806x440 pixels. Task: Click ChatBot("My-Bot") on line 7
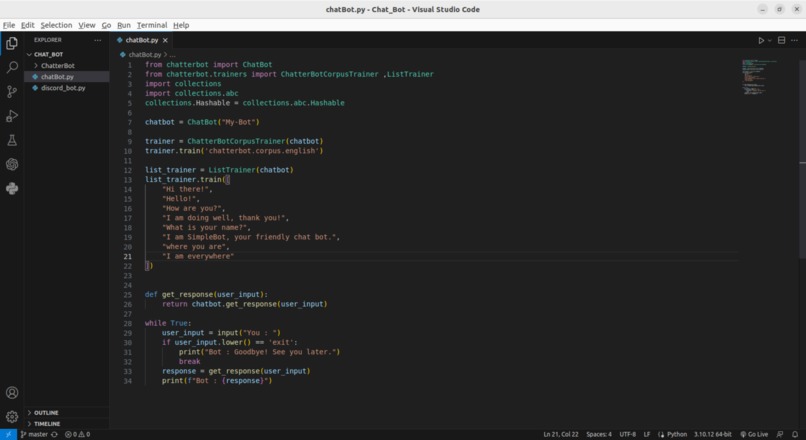[x=223, y=122]
